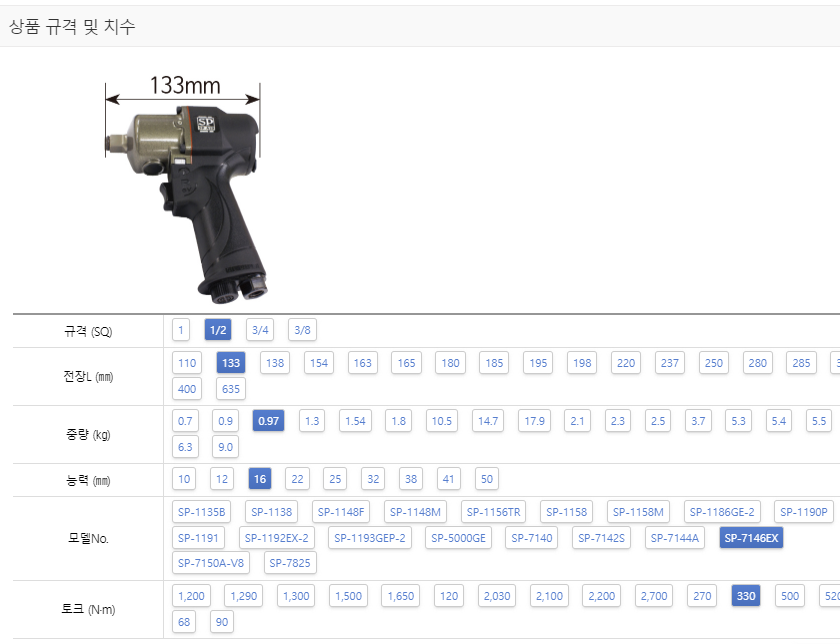This screenshot has width=840, height=644.
Task: Select 180 overall length
Action: (x=451, y=363)
